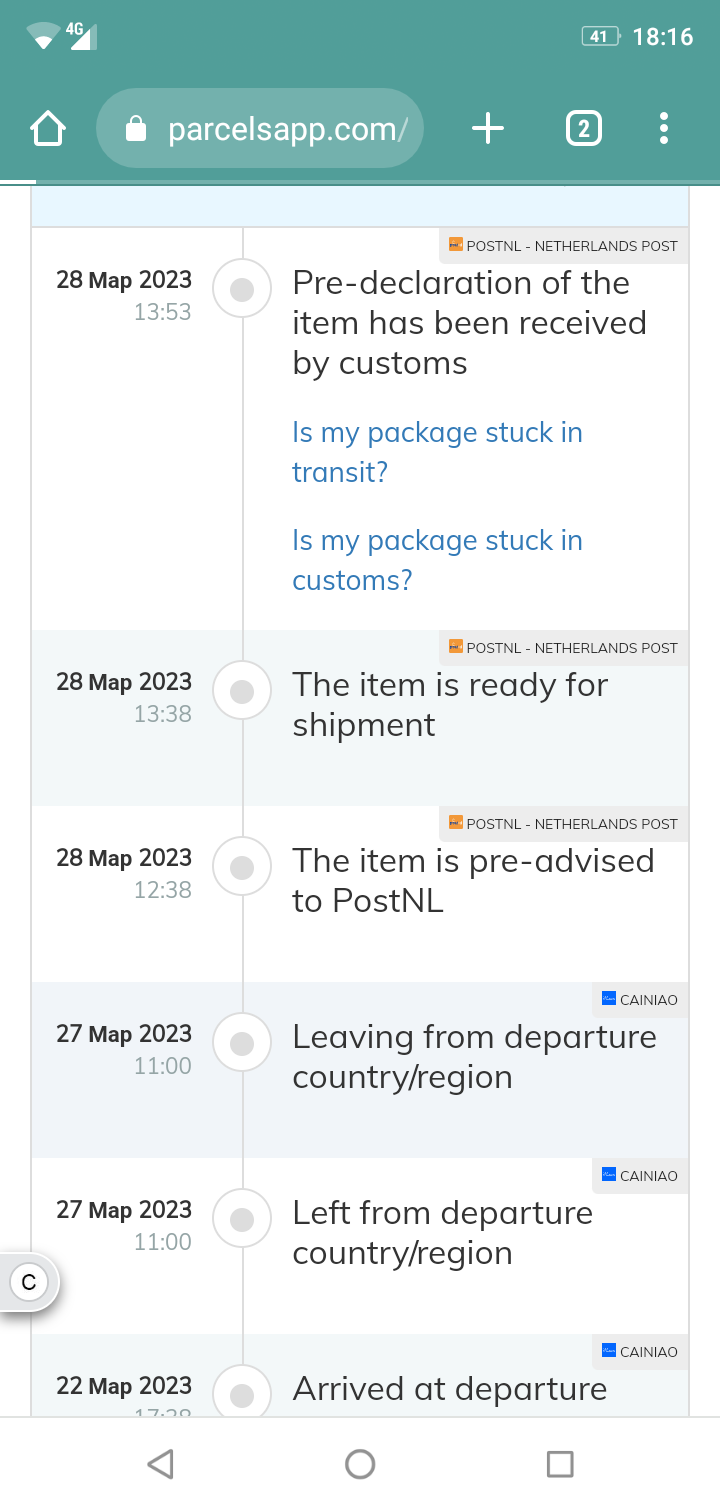This screenshot has height=1512, width=720.
Task: Open "Is my package stuck in customs?" link
Action: (437, 560)
